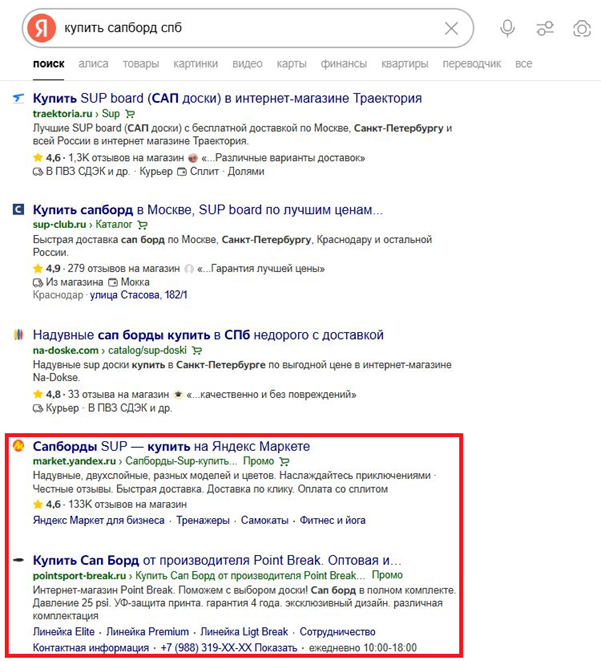Click the cart icon beside catalog/sup-doski
This screenshot has height=661, width=601.
click(x=197, y=351)
